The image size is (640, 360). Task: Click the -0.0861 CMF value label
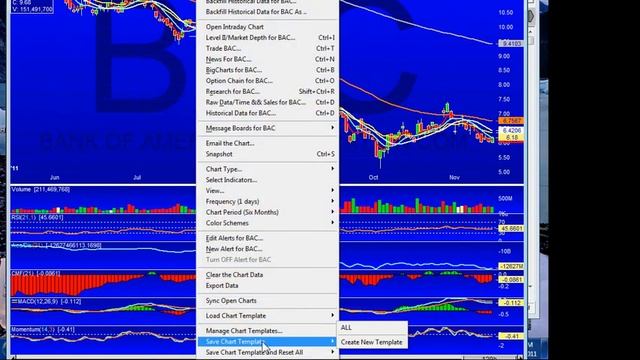511,280
